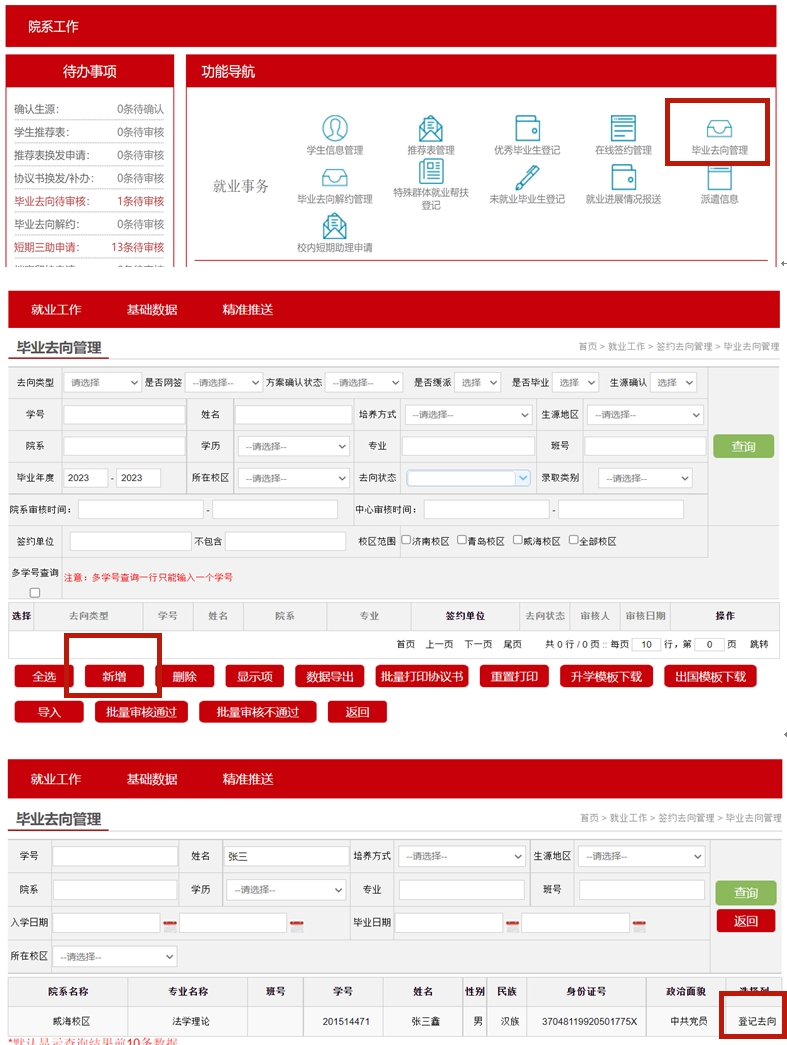Open calendar for 入学日期 end date
Screen dimensions: 787x1045
tap(297, 925)
